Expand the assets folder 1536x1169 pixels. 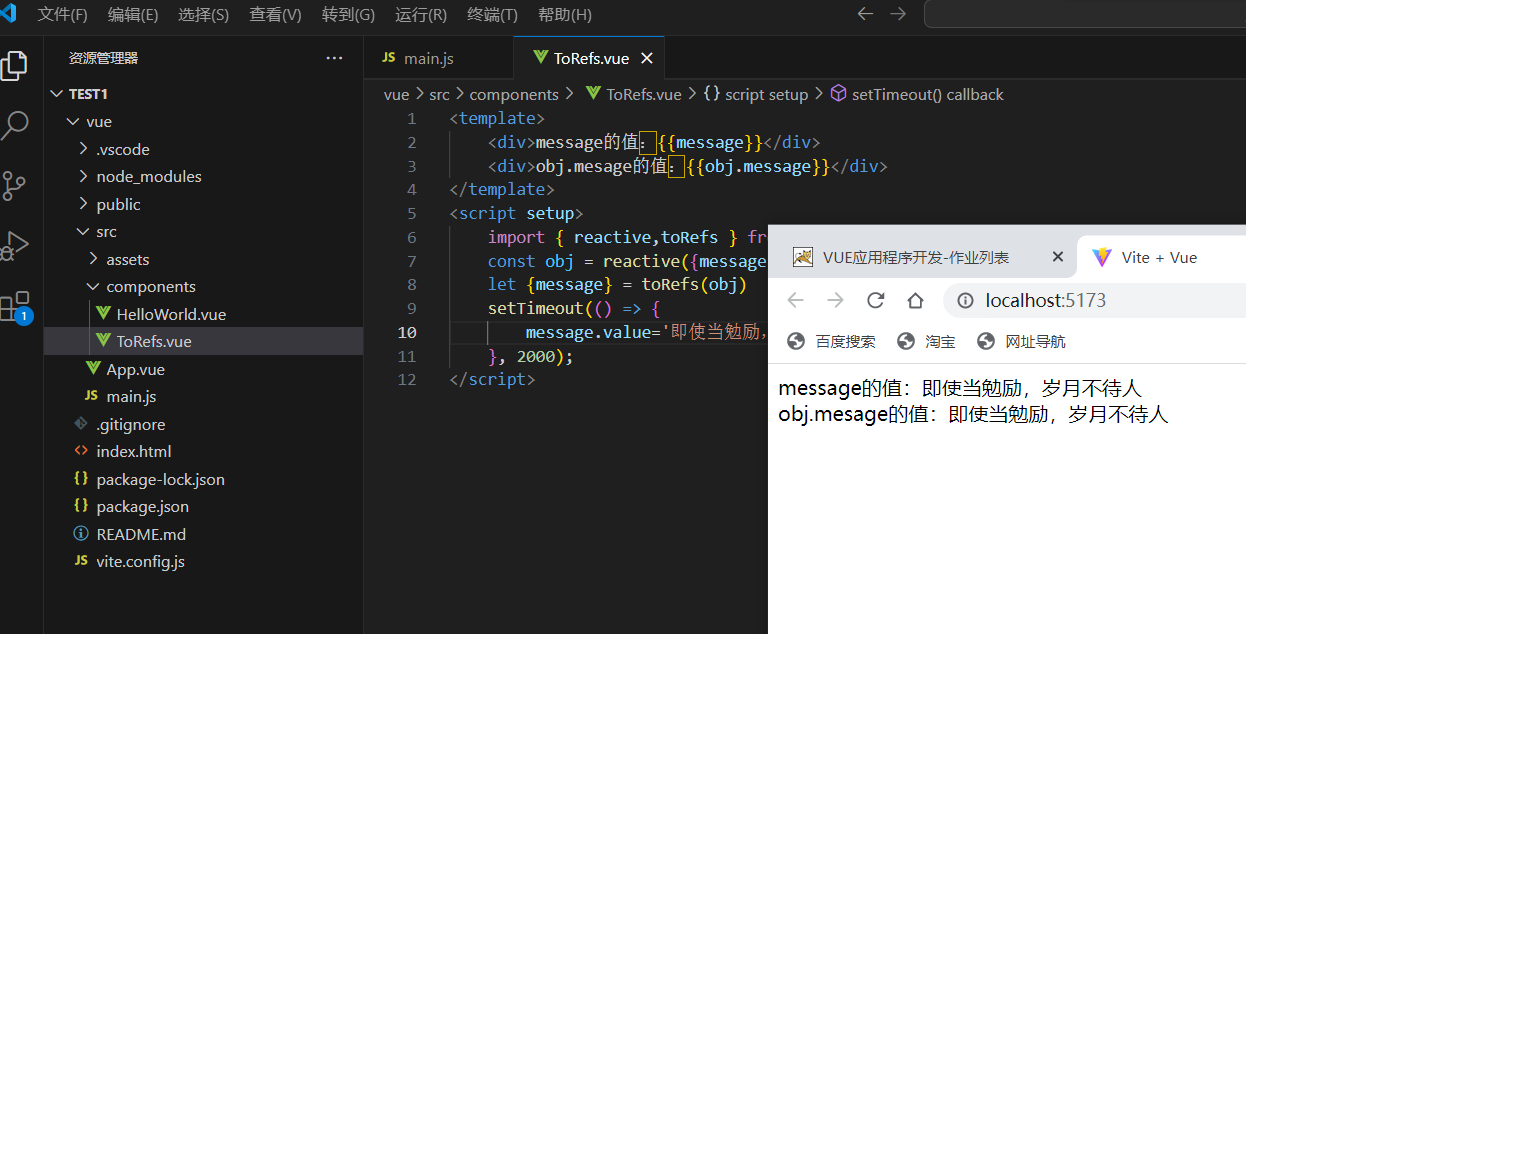203,259
